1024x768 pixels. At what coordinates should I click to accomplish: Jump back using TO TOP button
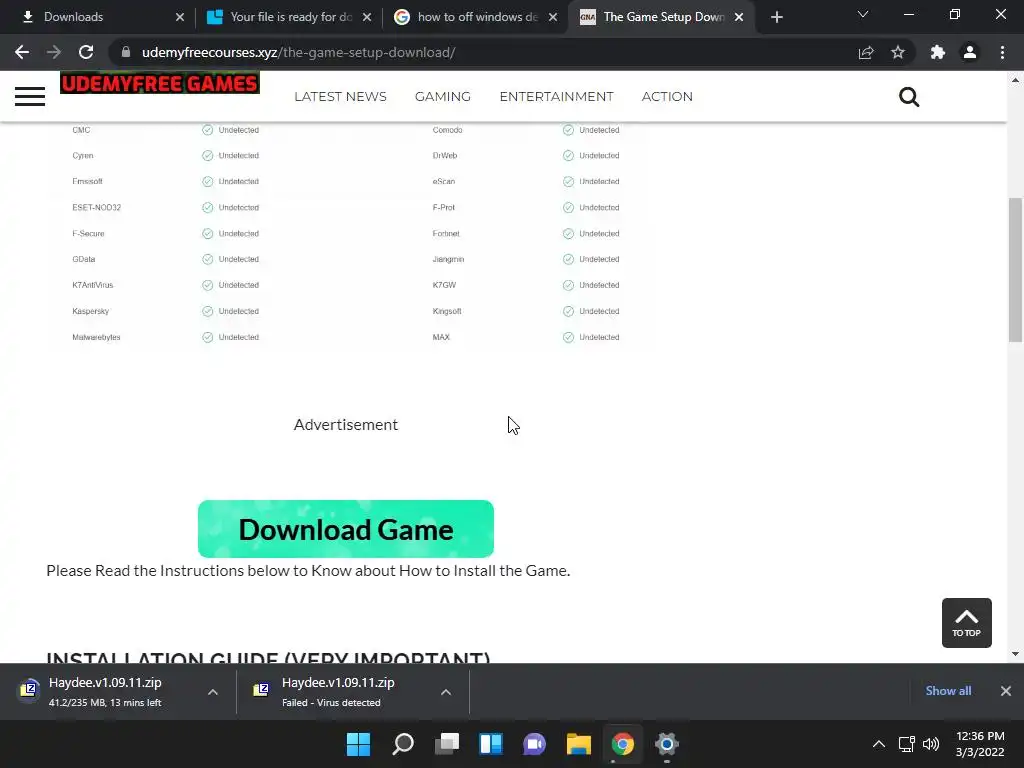pyautogui.click(x=967, y=623)
